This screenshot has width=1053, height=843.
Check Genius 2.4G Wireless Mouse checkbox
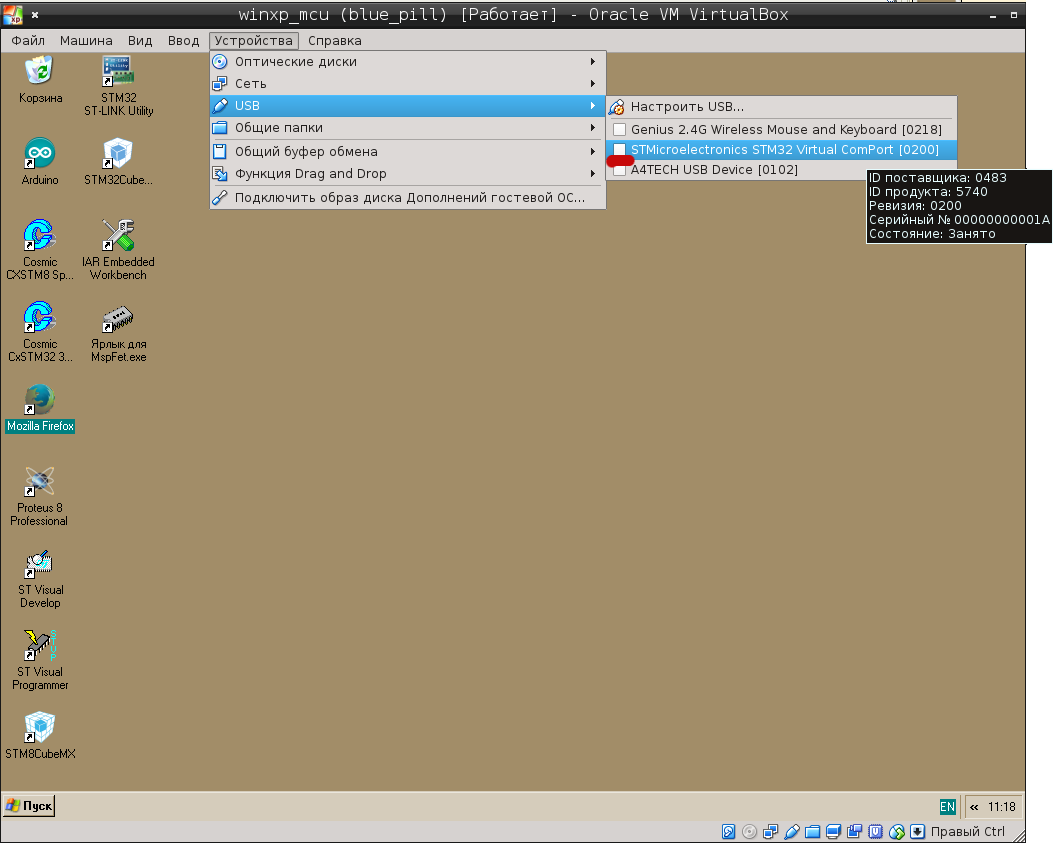point(619,130)
